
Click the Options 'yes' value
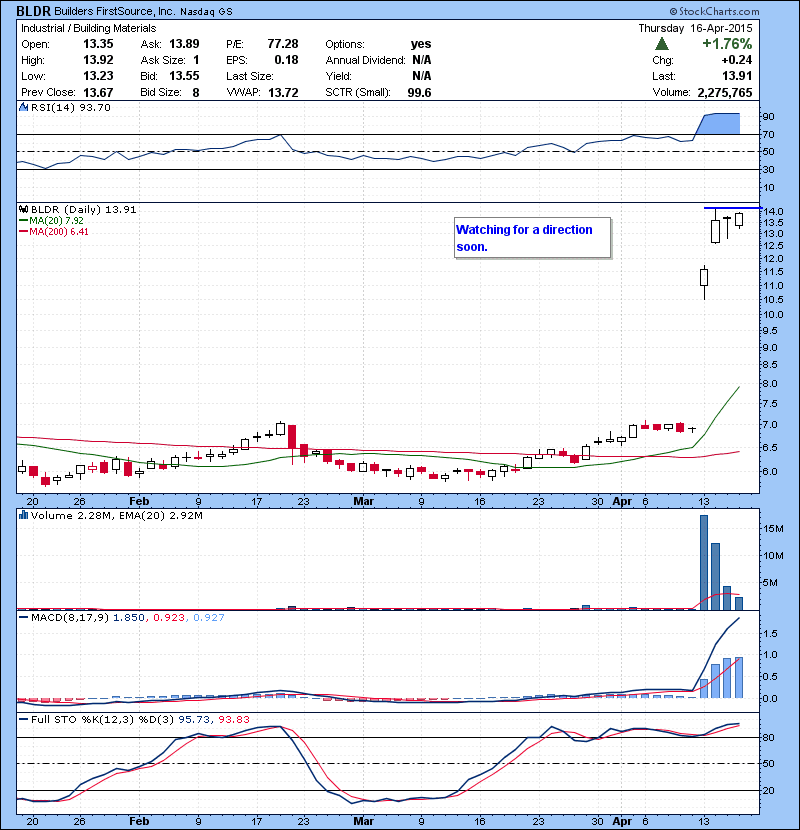click(x=421, y=44)
